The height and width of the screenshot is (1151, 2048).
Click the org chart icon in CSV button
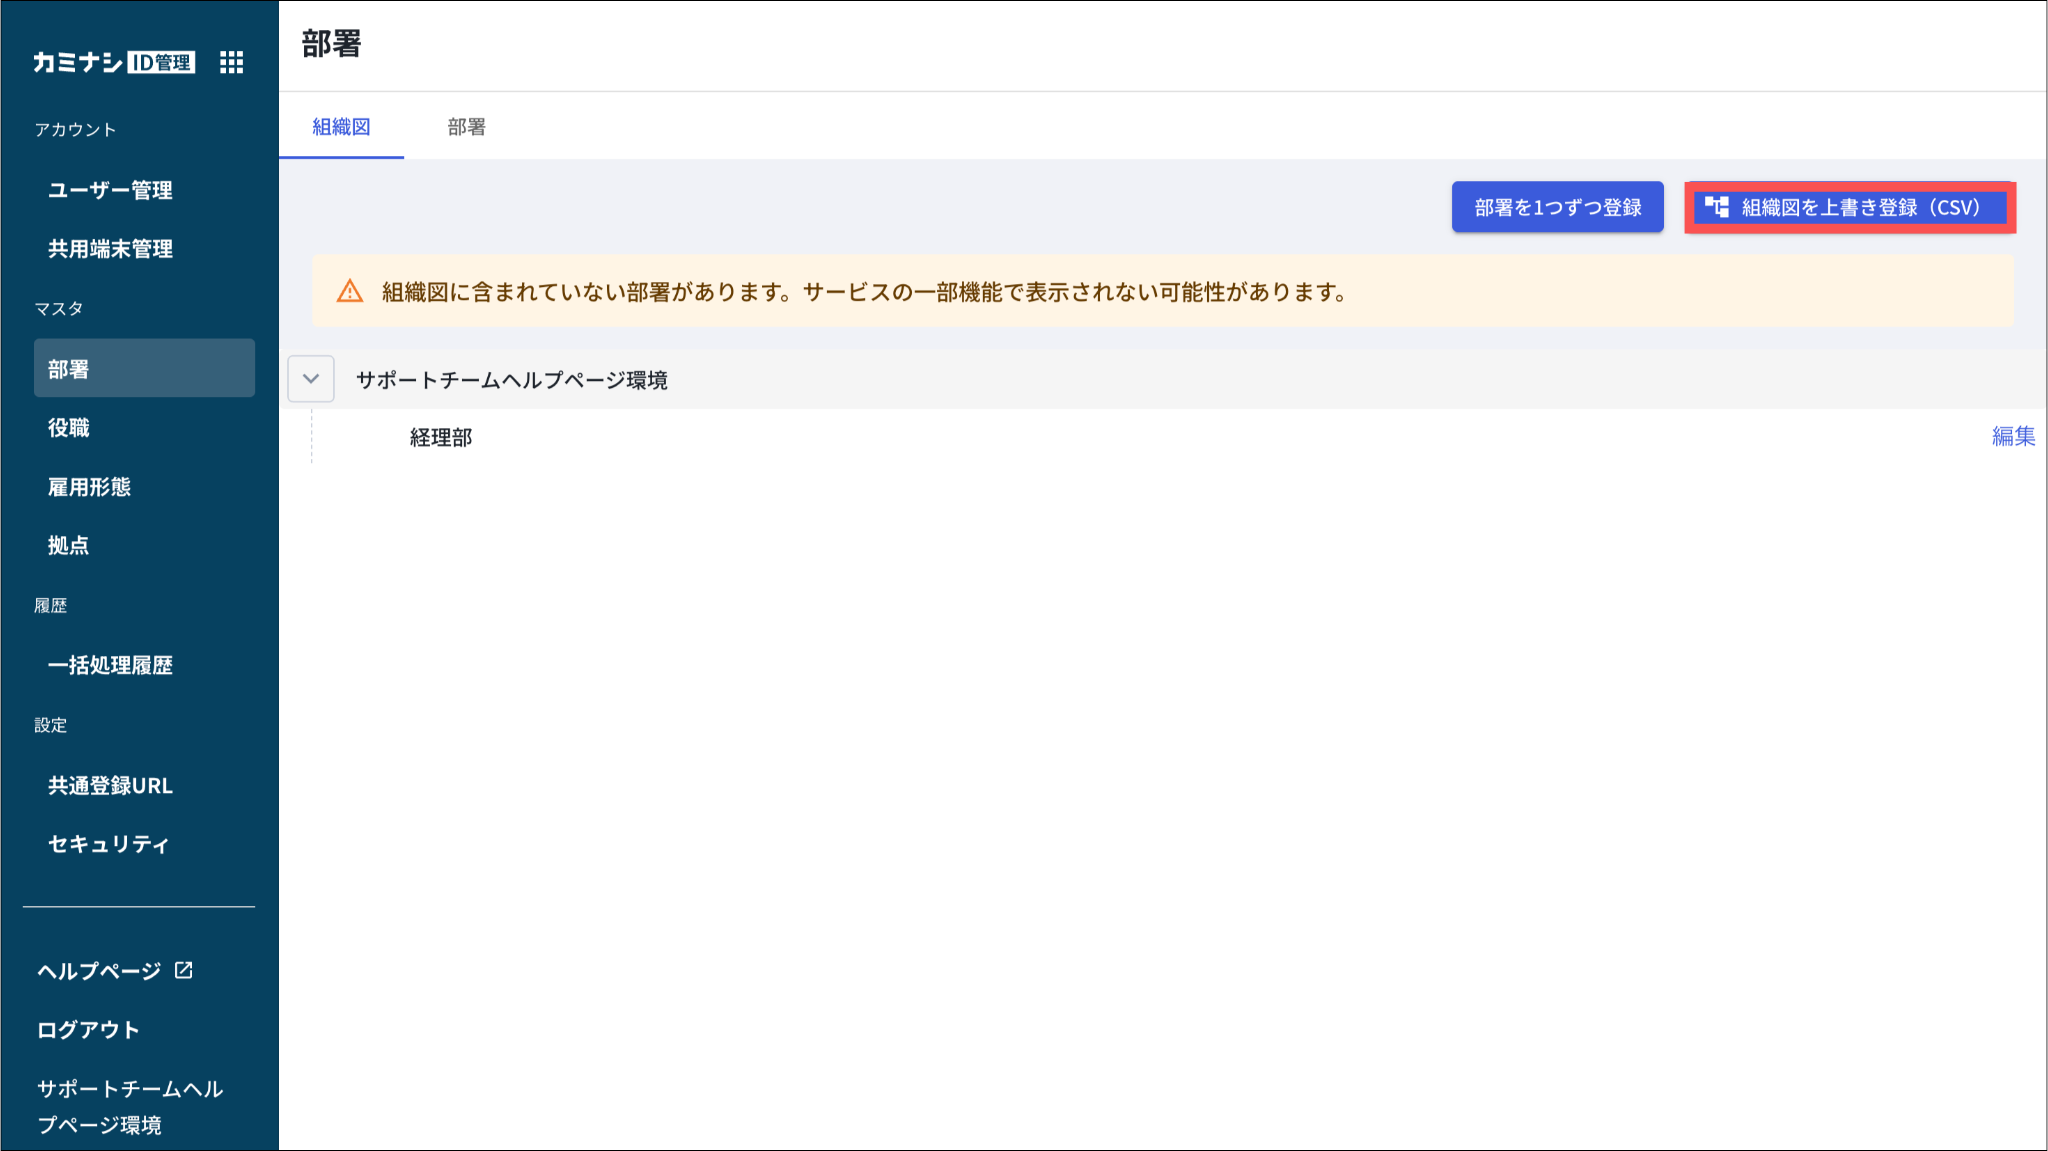(x=1716, y=207)
